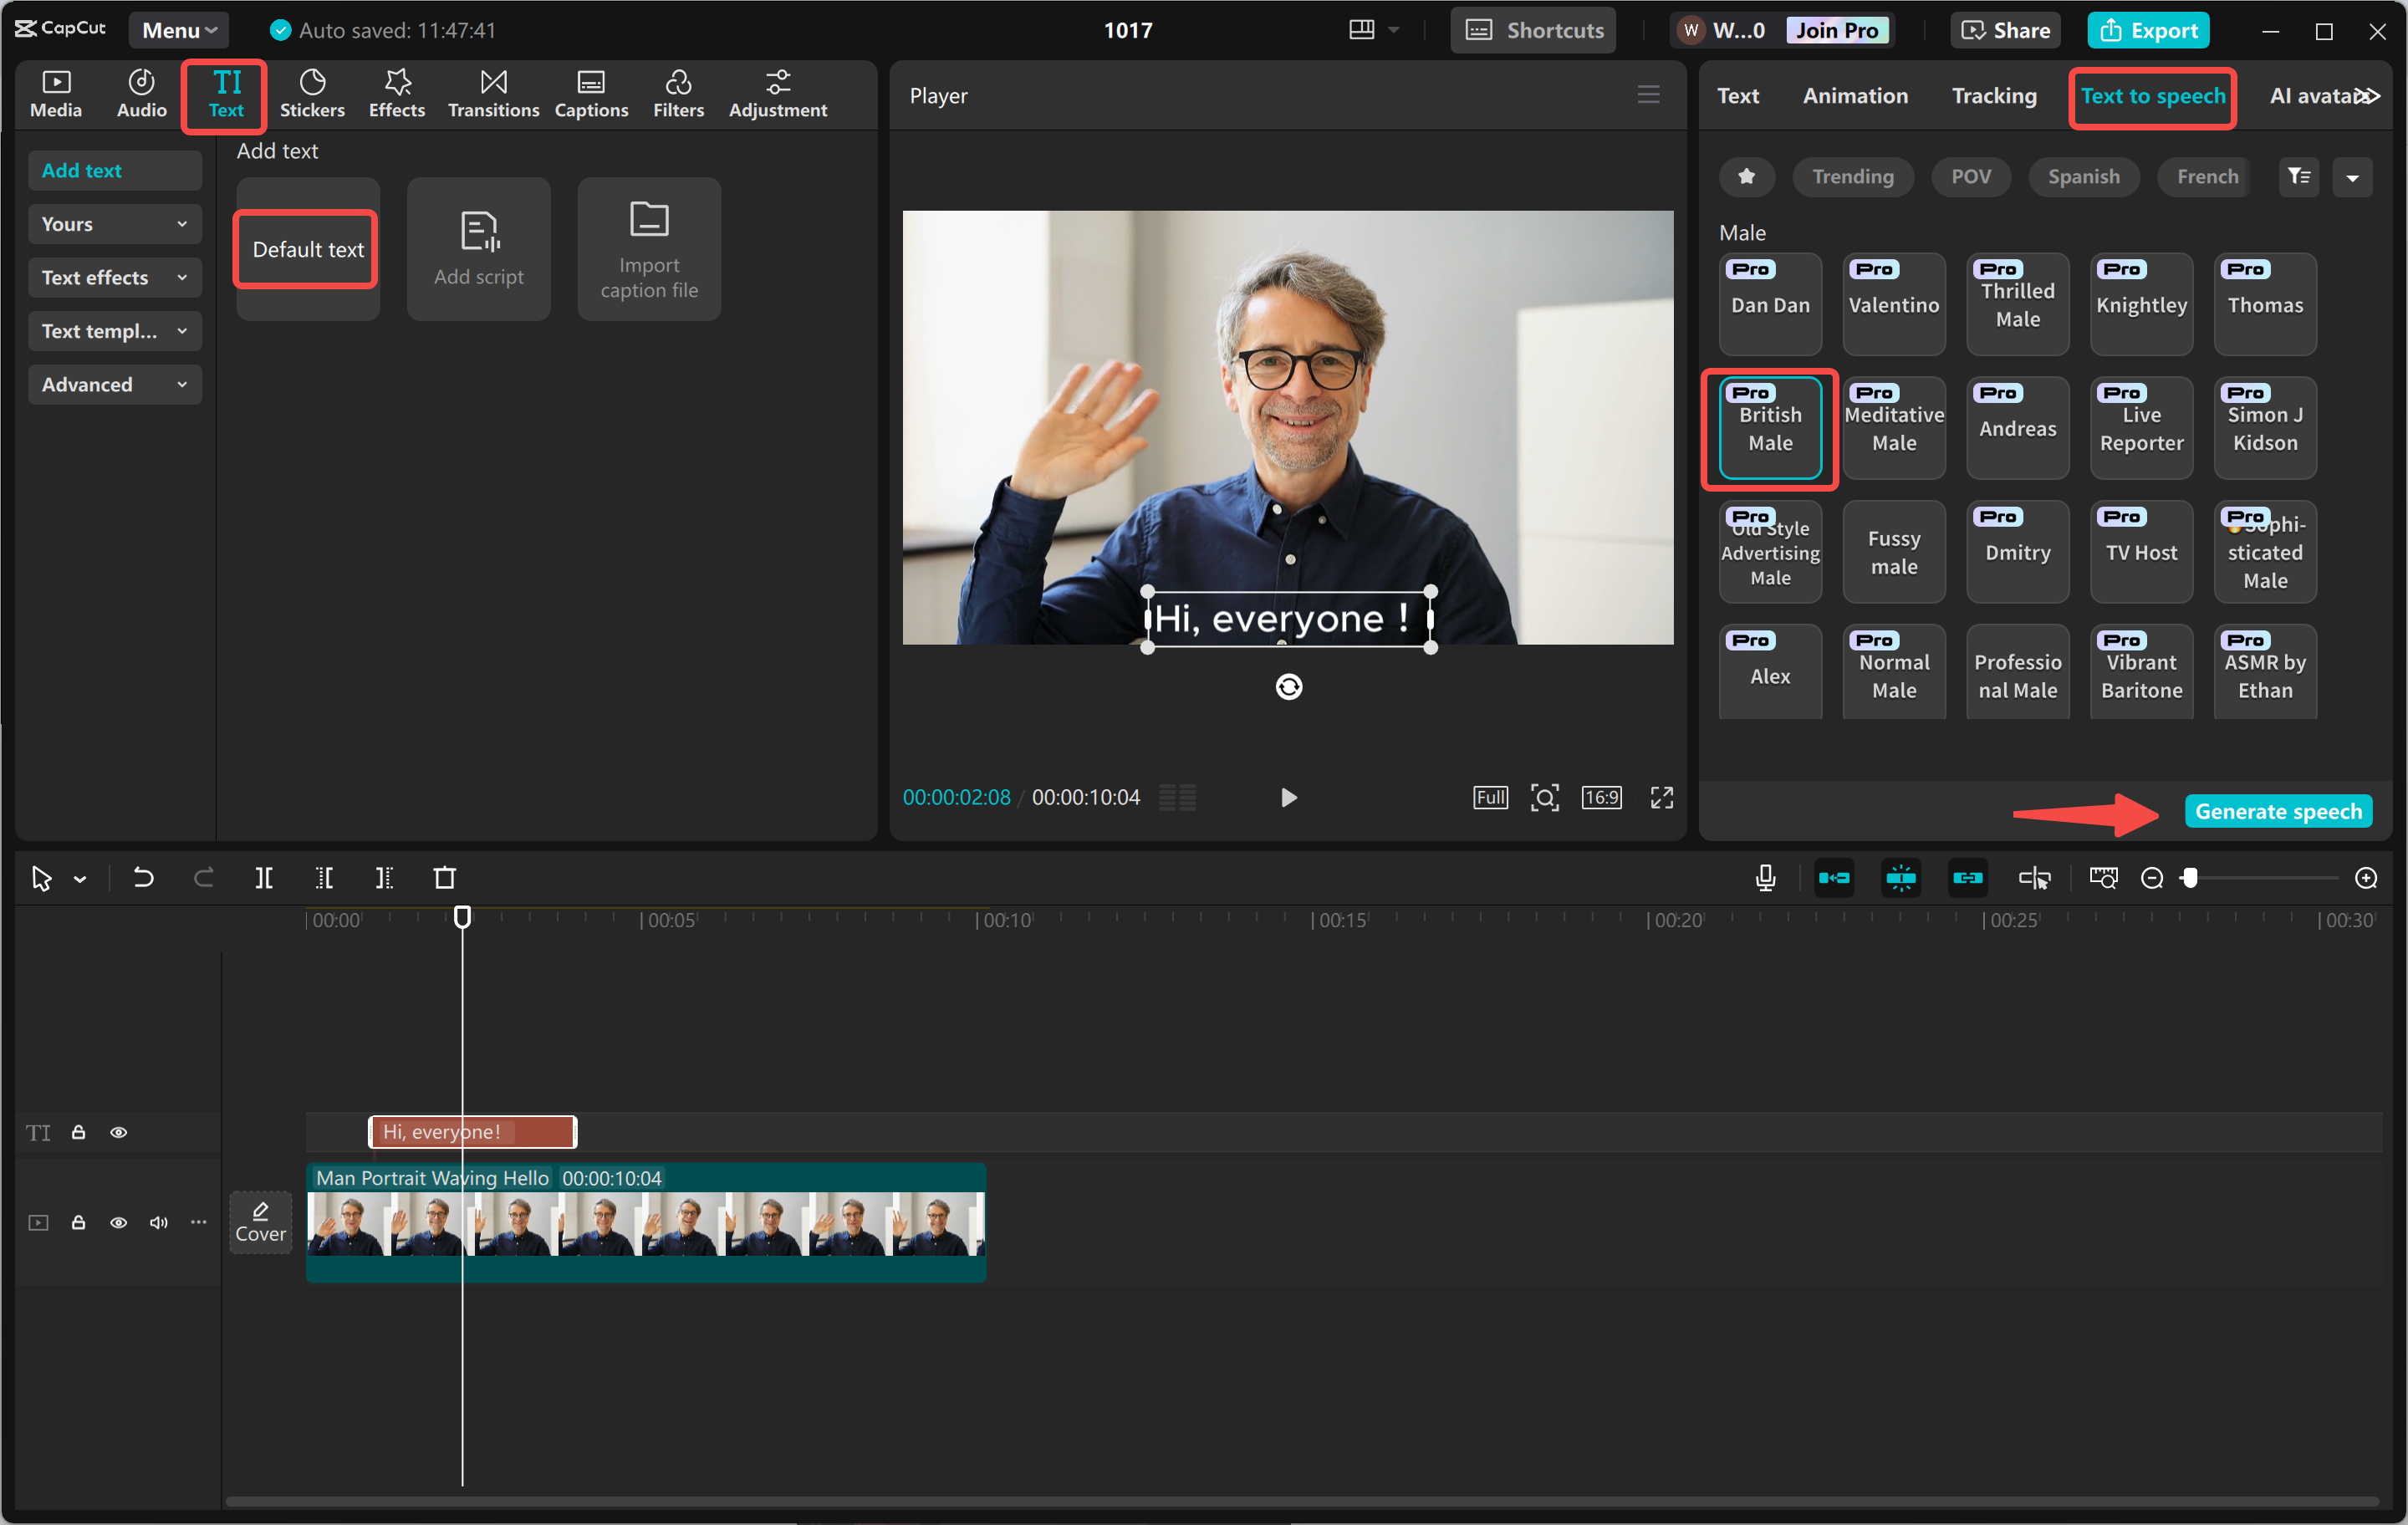Expand the Text effects section
This screenshot has height=1525, width=2408.
[x=114, y=277]
